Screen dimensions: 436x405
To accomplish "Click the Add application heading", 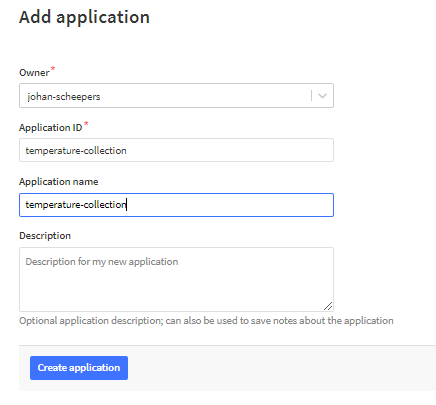I will pos(84,17).
